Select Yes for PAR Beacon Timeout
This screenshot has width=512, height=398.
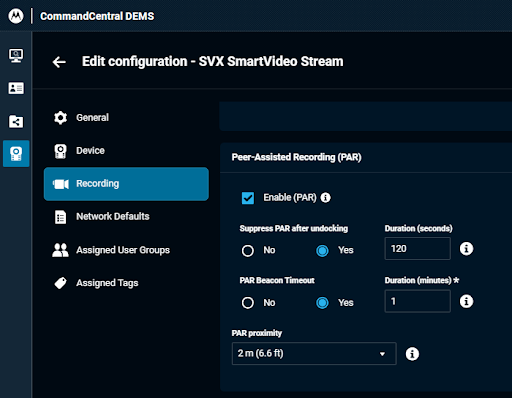[x=322, y=303]
